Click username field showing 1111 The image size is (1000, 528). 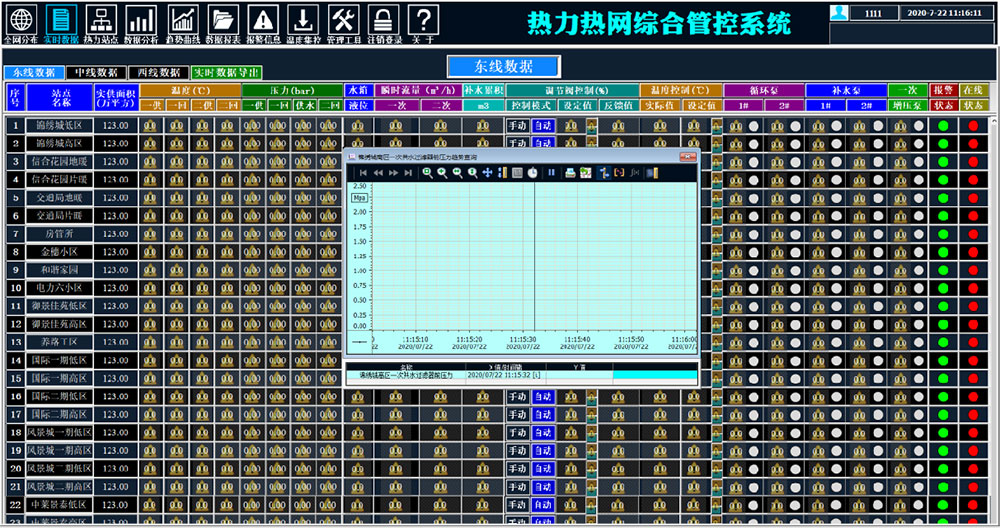point(873,13)
